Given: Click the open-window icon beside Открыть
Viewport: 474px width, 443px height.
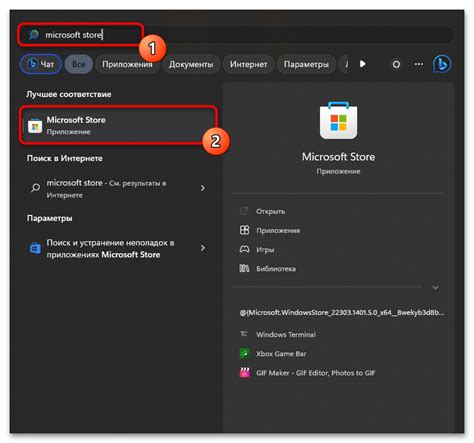Looking at the screenshot, I should [244, 211].
